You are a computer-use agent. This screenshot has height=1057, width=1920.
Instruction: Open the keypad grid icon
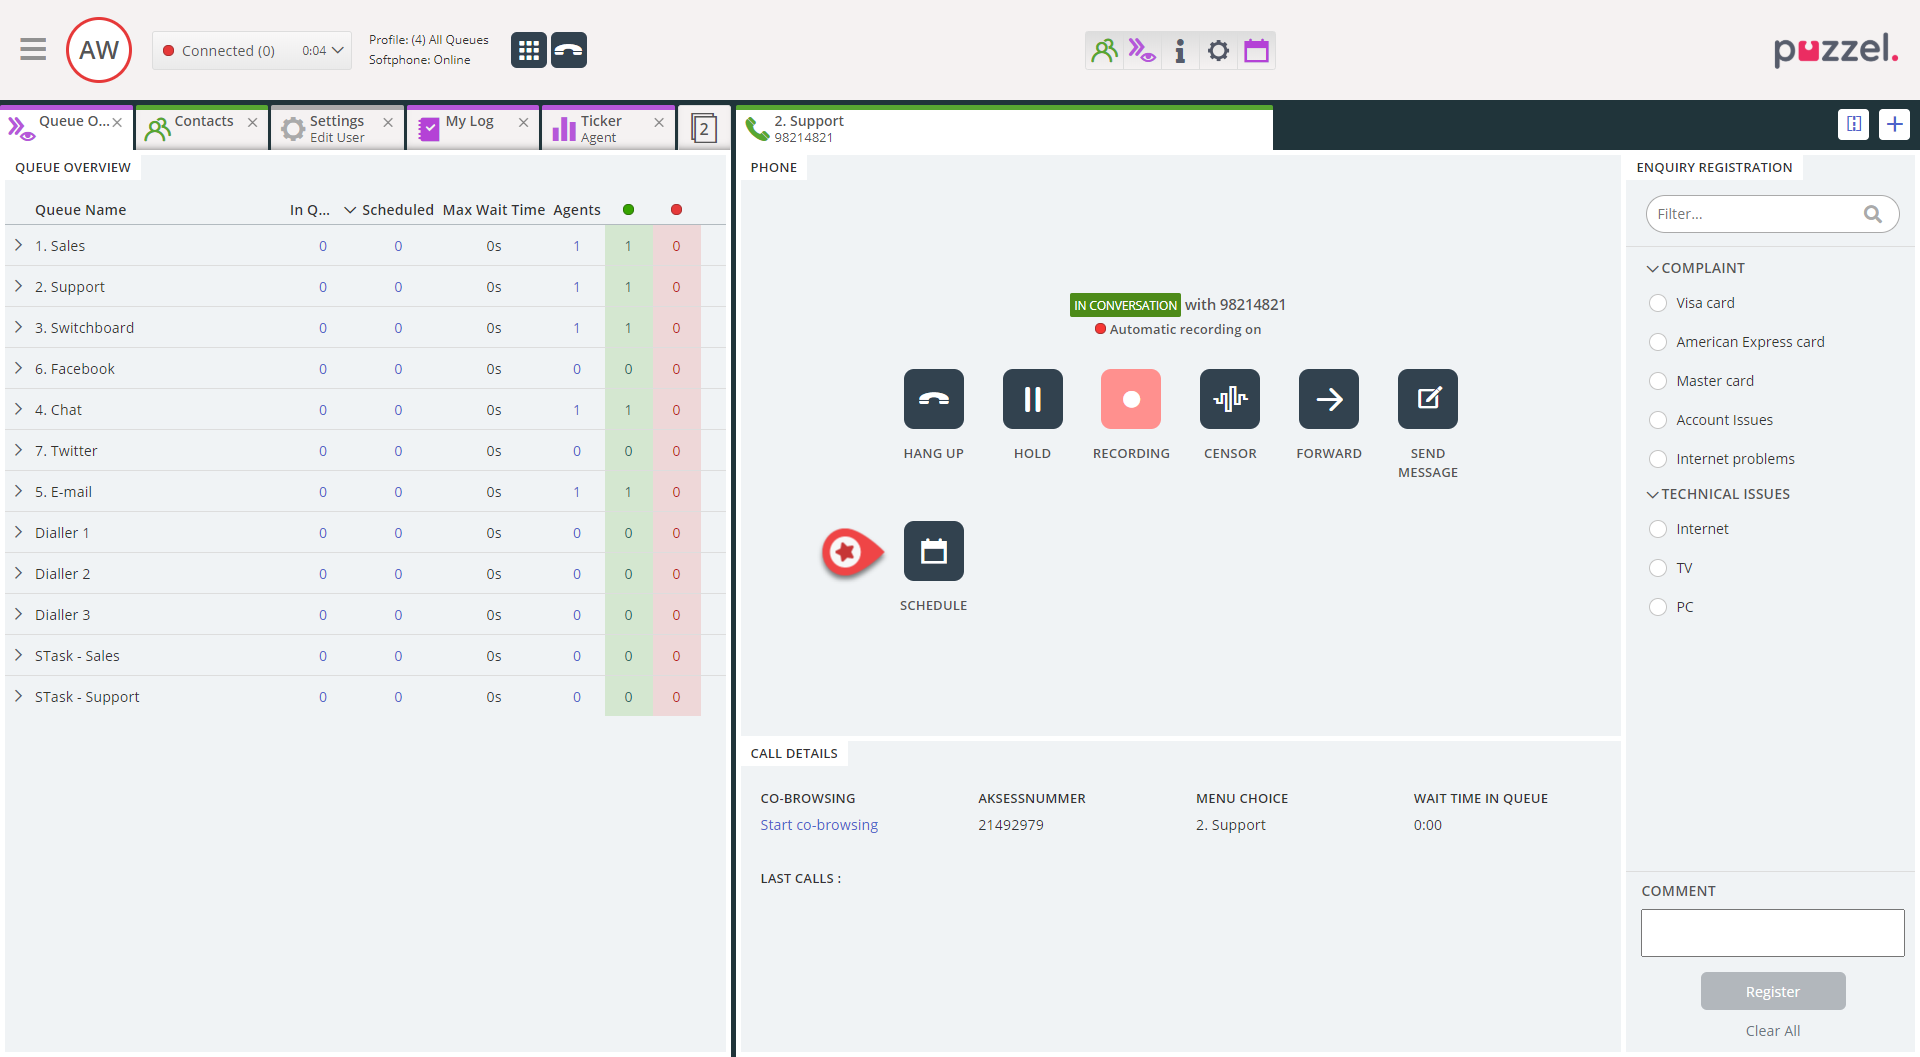pos(528,50)
